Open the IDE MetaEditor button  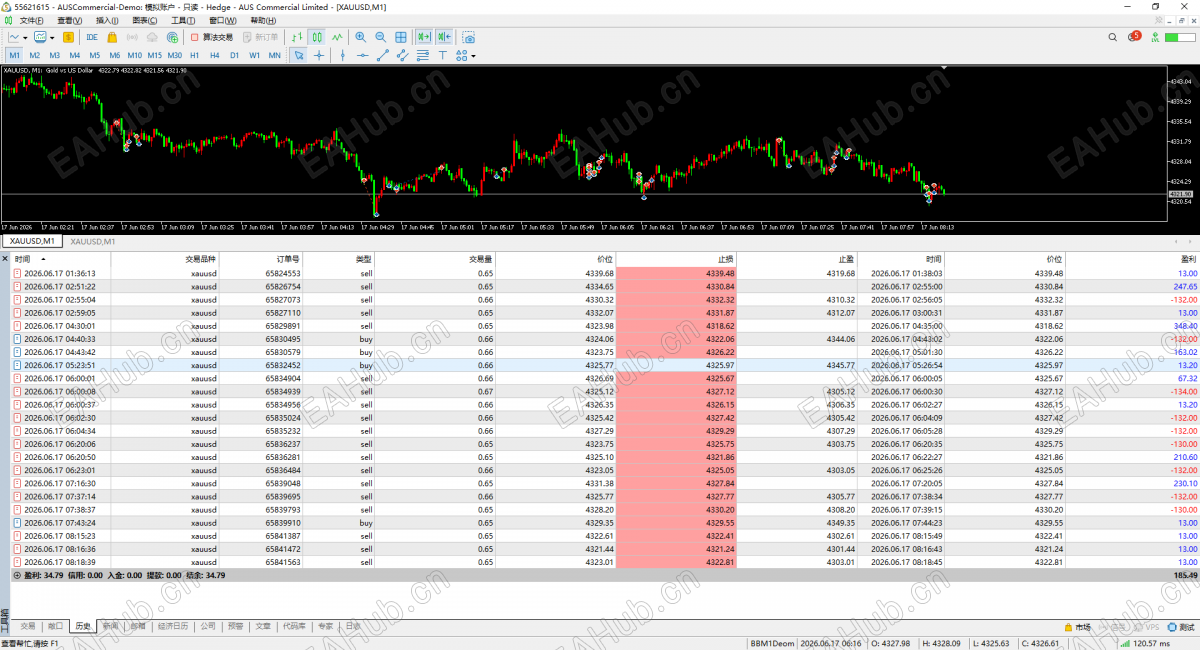[92, 37]
